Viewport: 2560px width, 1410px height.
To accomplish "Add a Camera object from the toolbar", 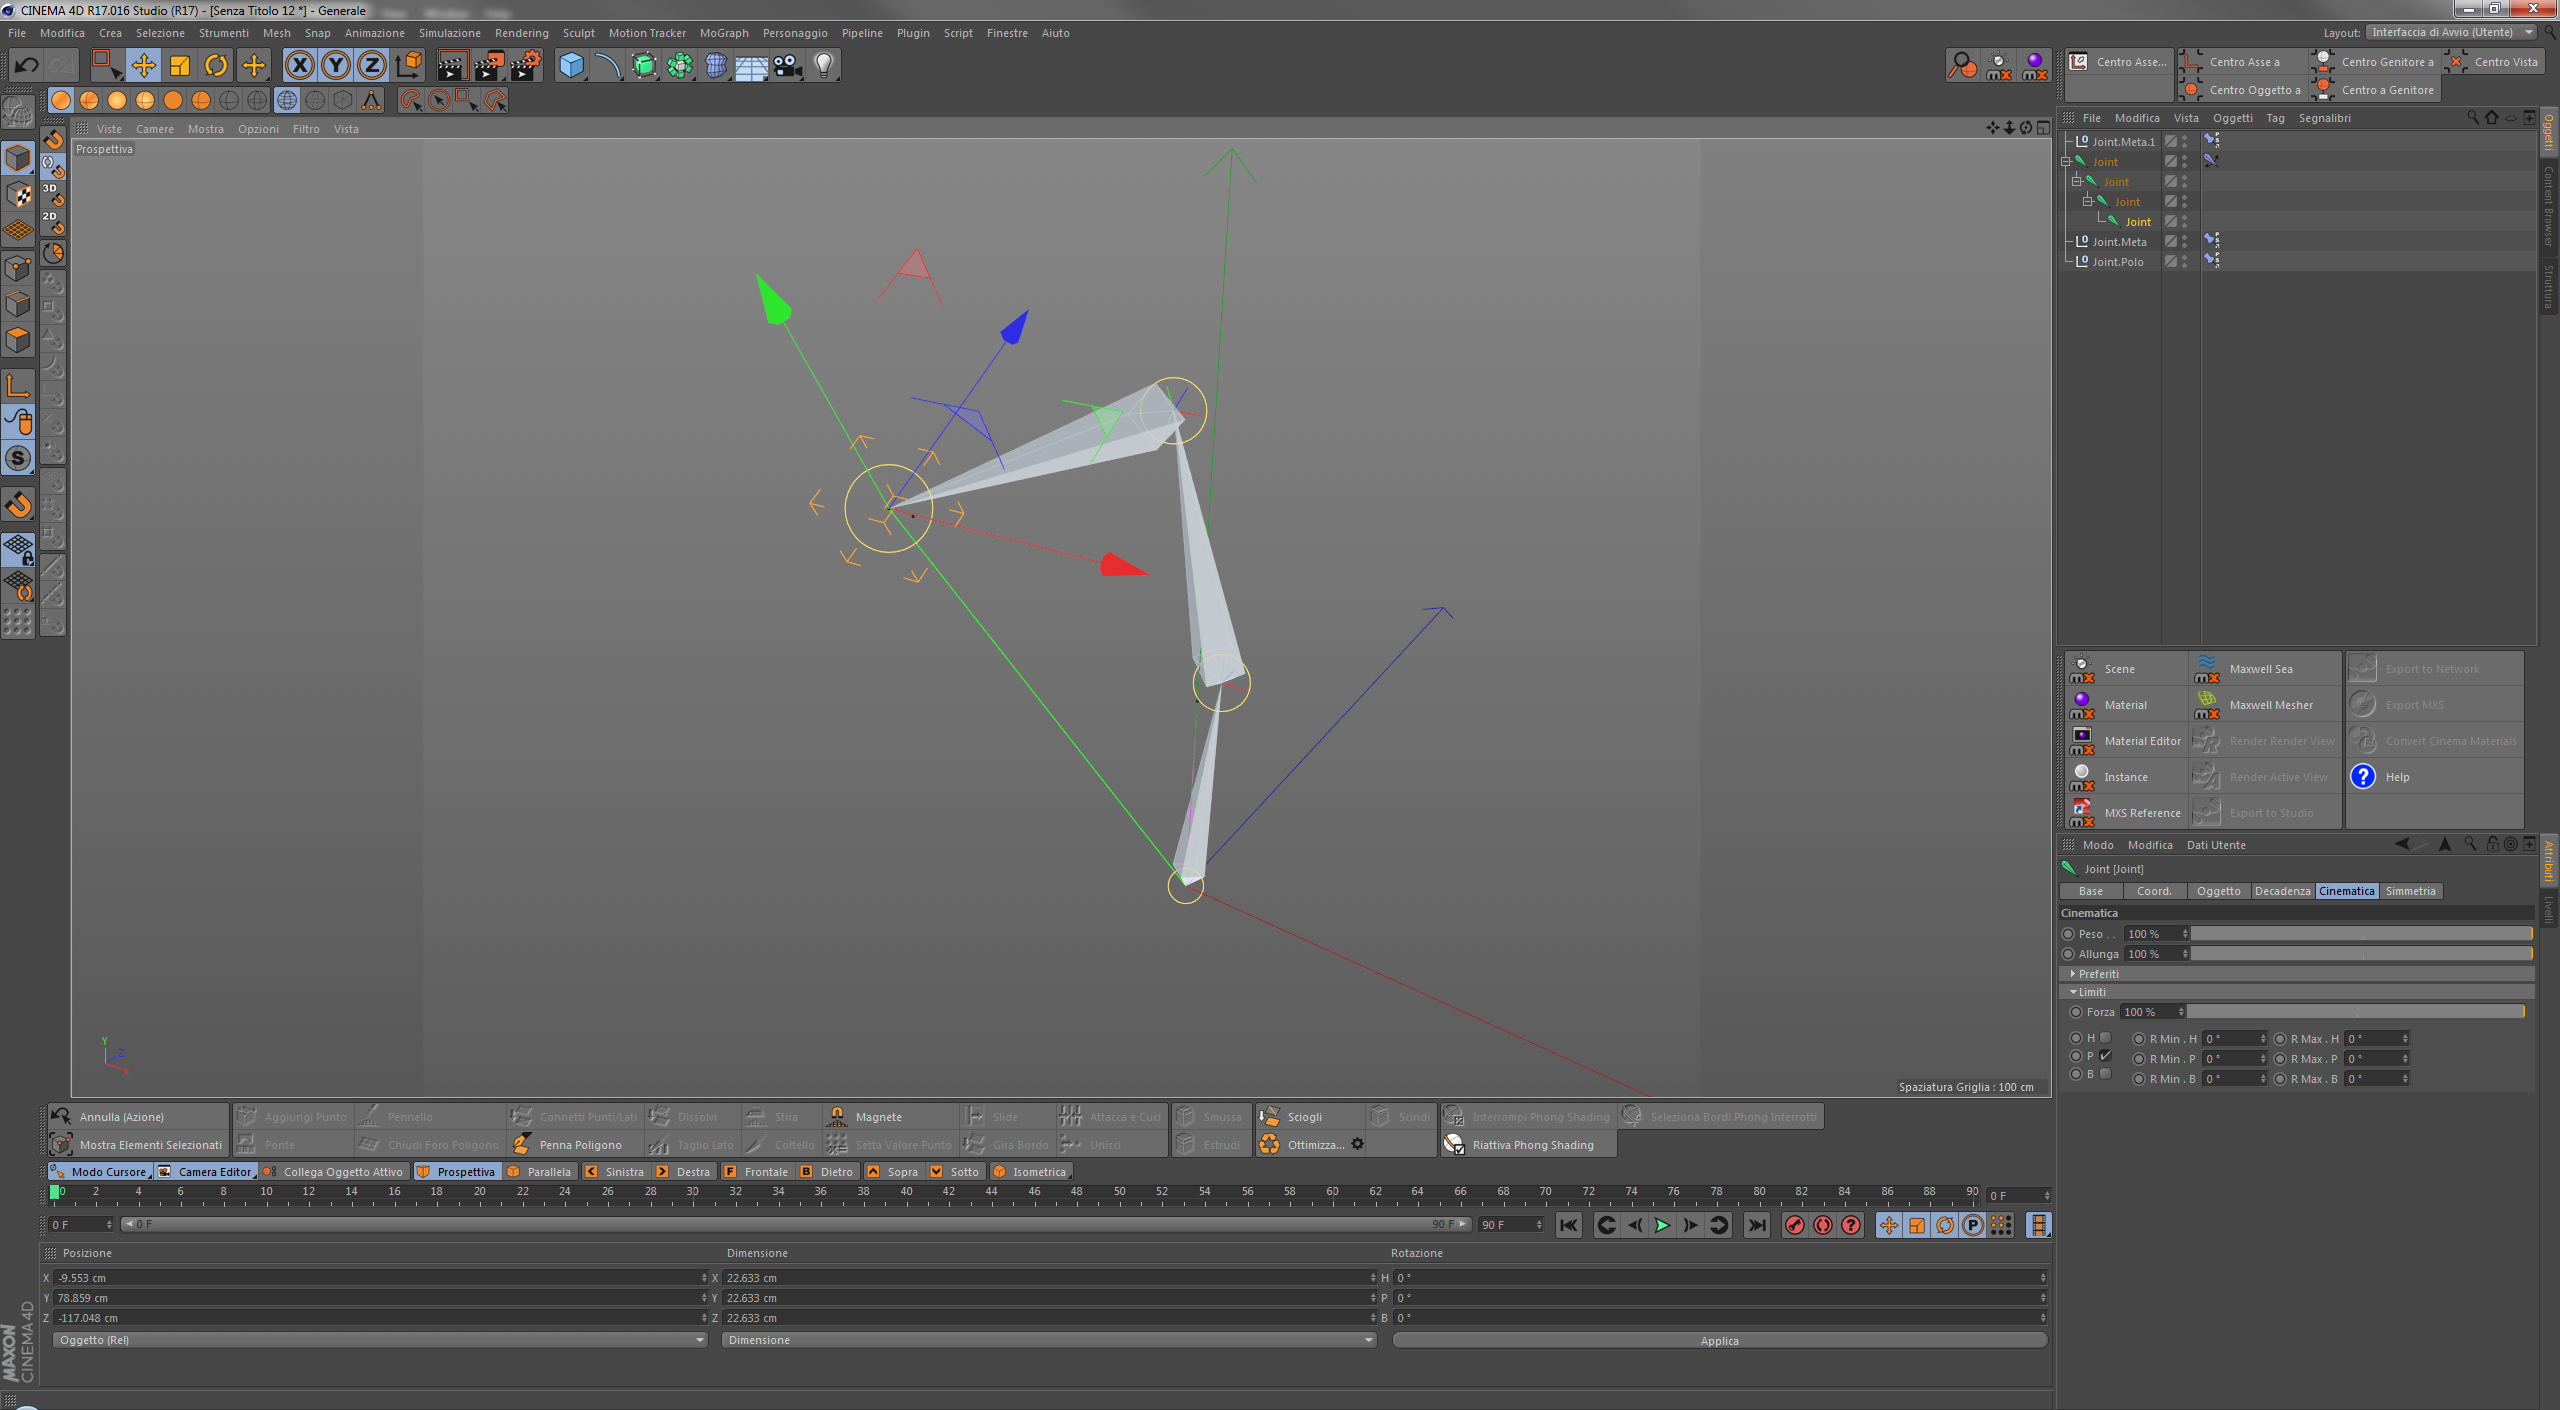I will [x=787, y=66].
